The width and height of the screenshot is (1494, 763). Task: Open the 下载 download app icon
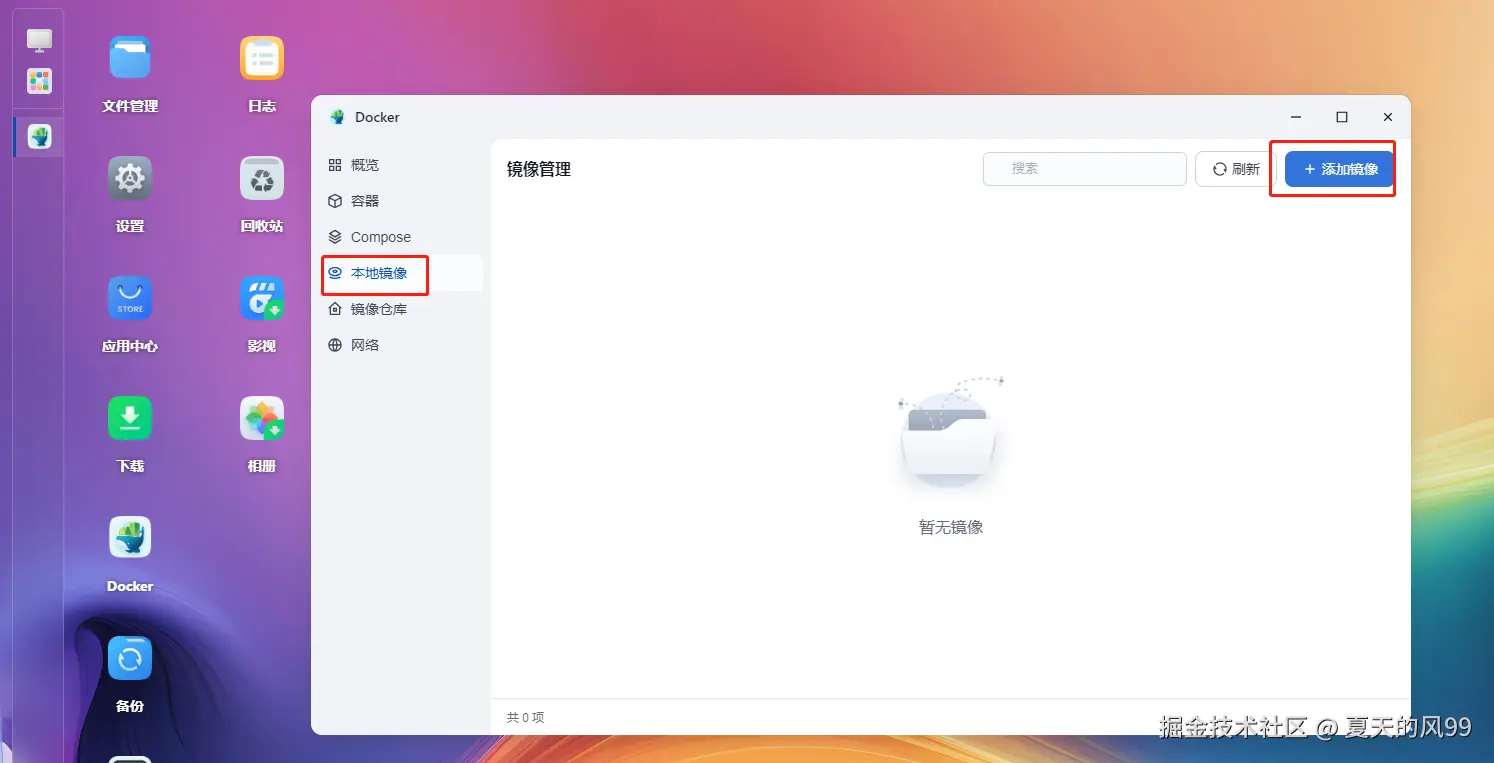click(x=130, y=418)
